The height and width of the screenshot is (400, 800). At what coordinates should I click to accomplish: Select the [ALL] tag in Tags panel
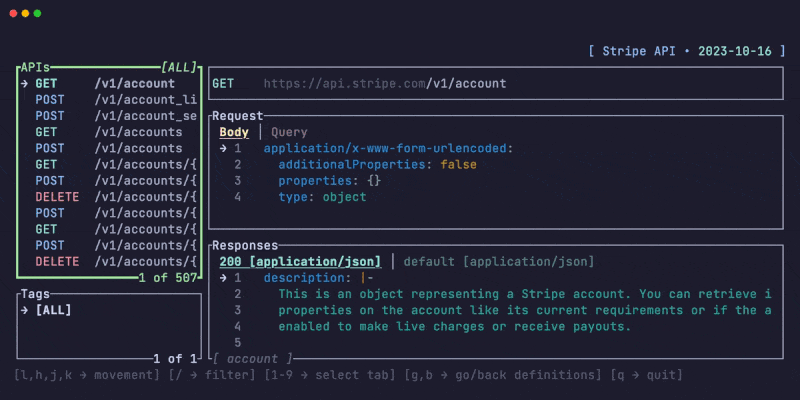pos(53,310)
